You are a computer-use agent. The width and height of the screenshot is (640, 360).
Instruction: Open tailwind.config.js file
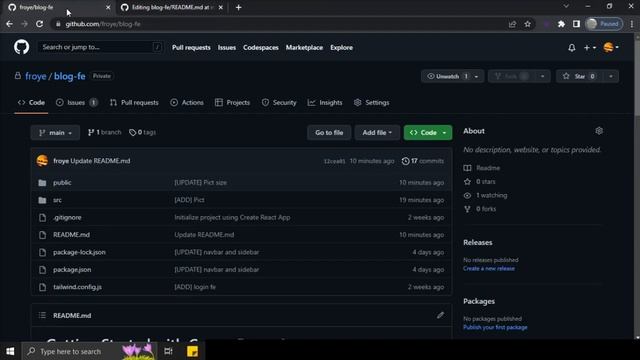[77, 287]
